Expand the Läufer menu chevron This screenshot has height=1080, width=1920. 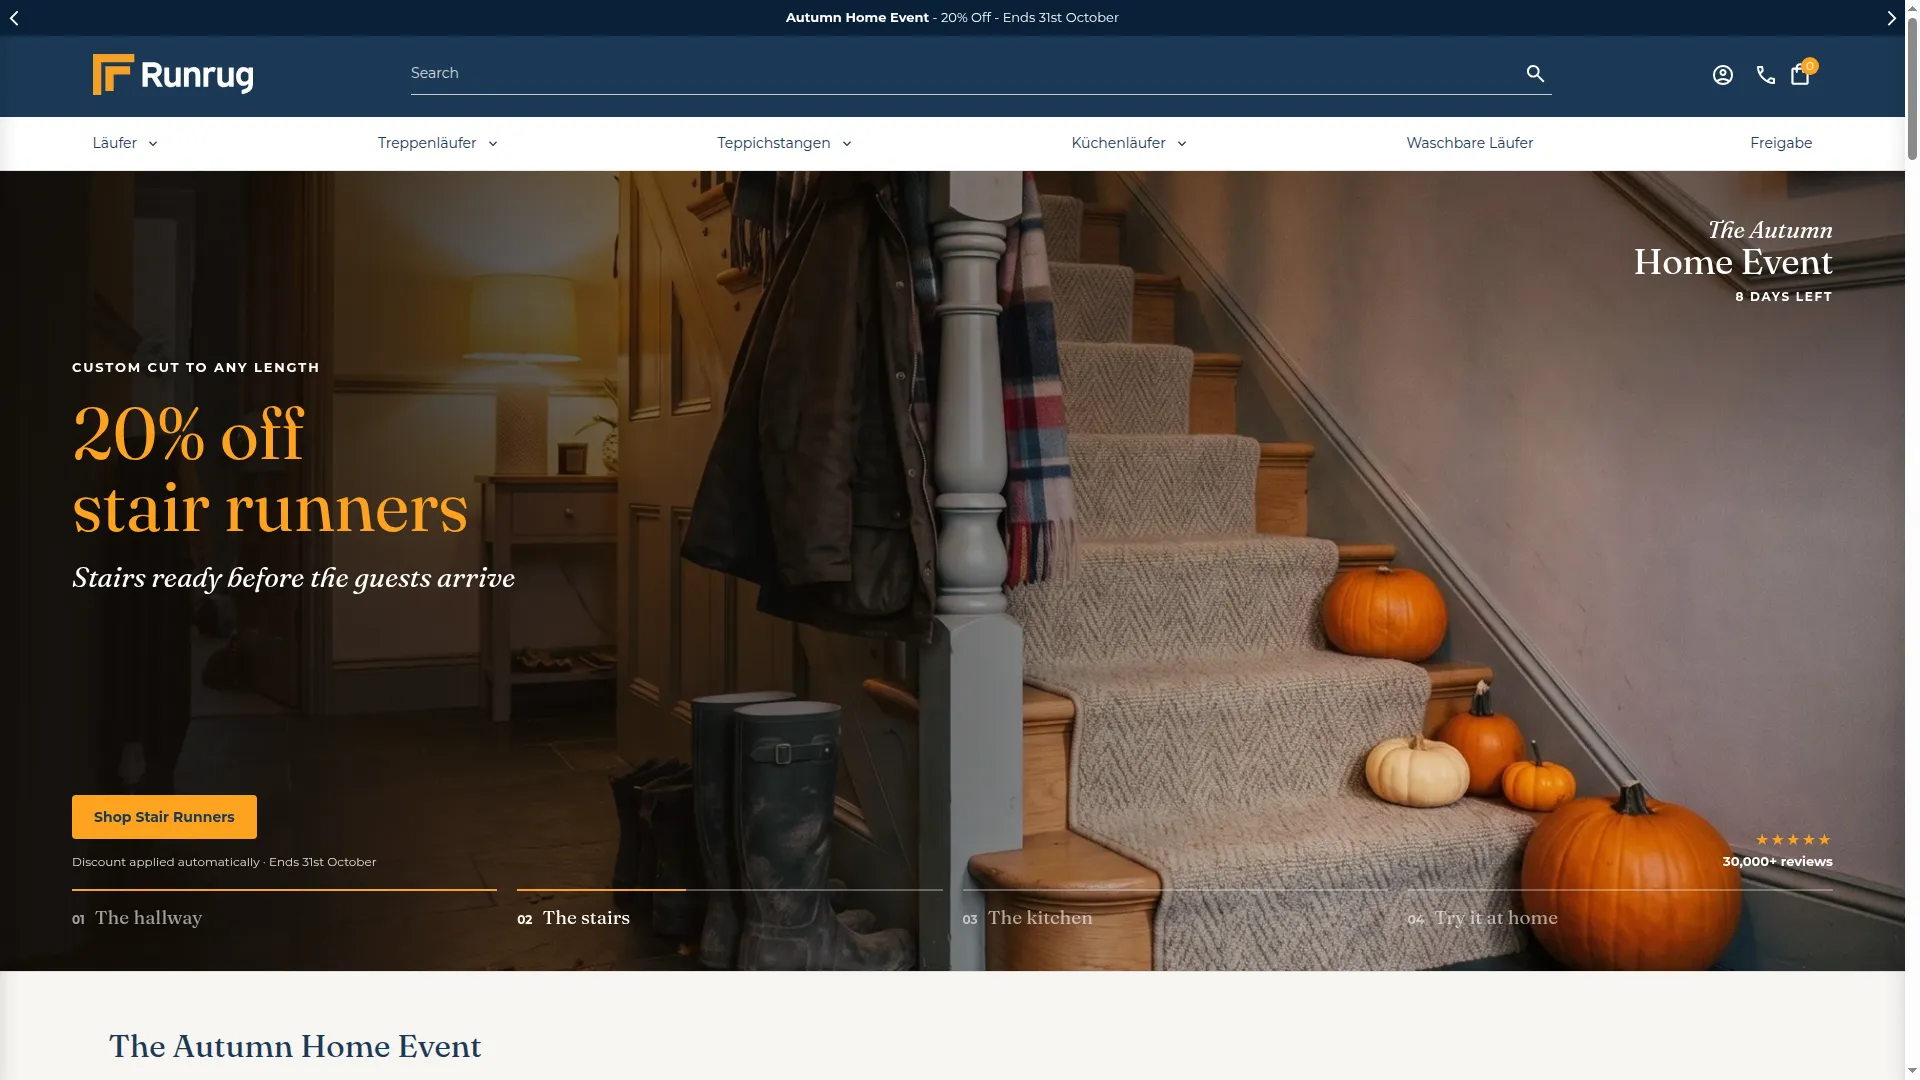[153, 144]
